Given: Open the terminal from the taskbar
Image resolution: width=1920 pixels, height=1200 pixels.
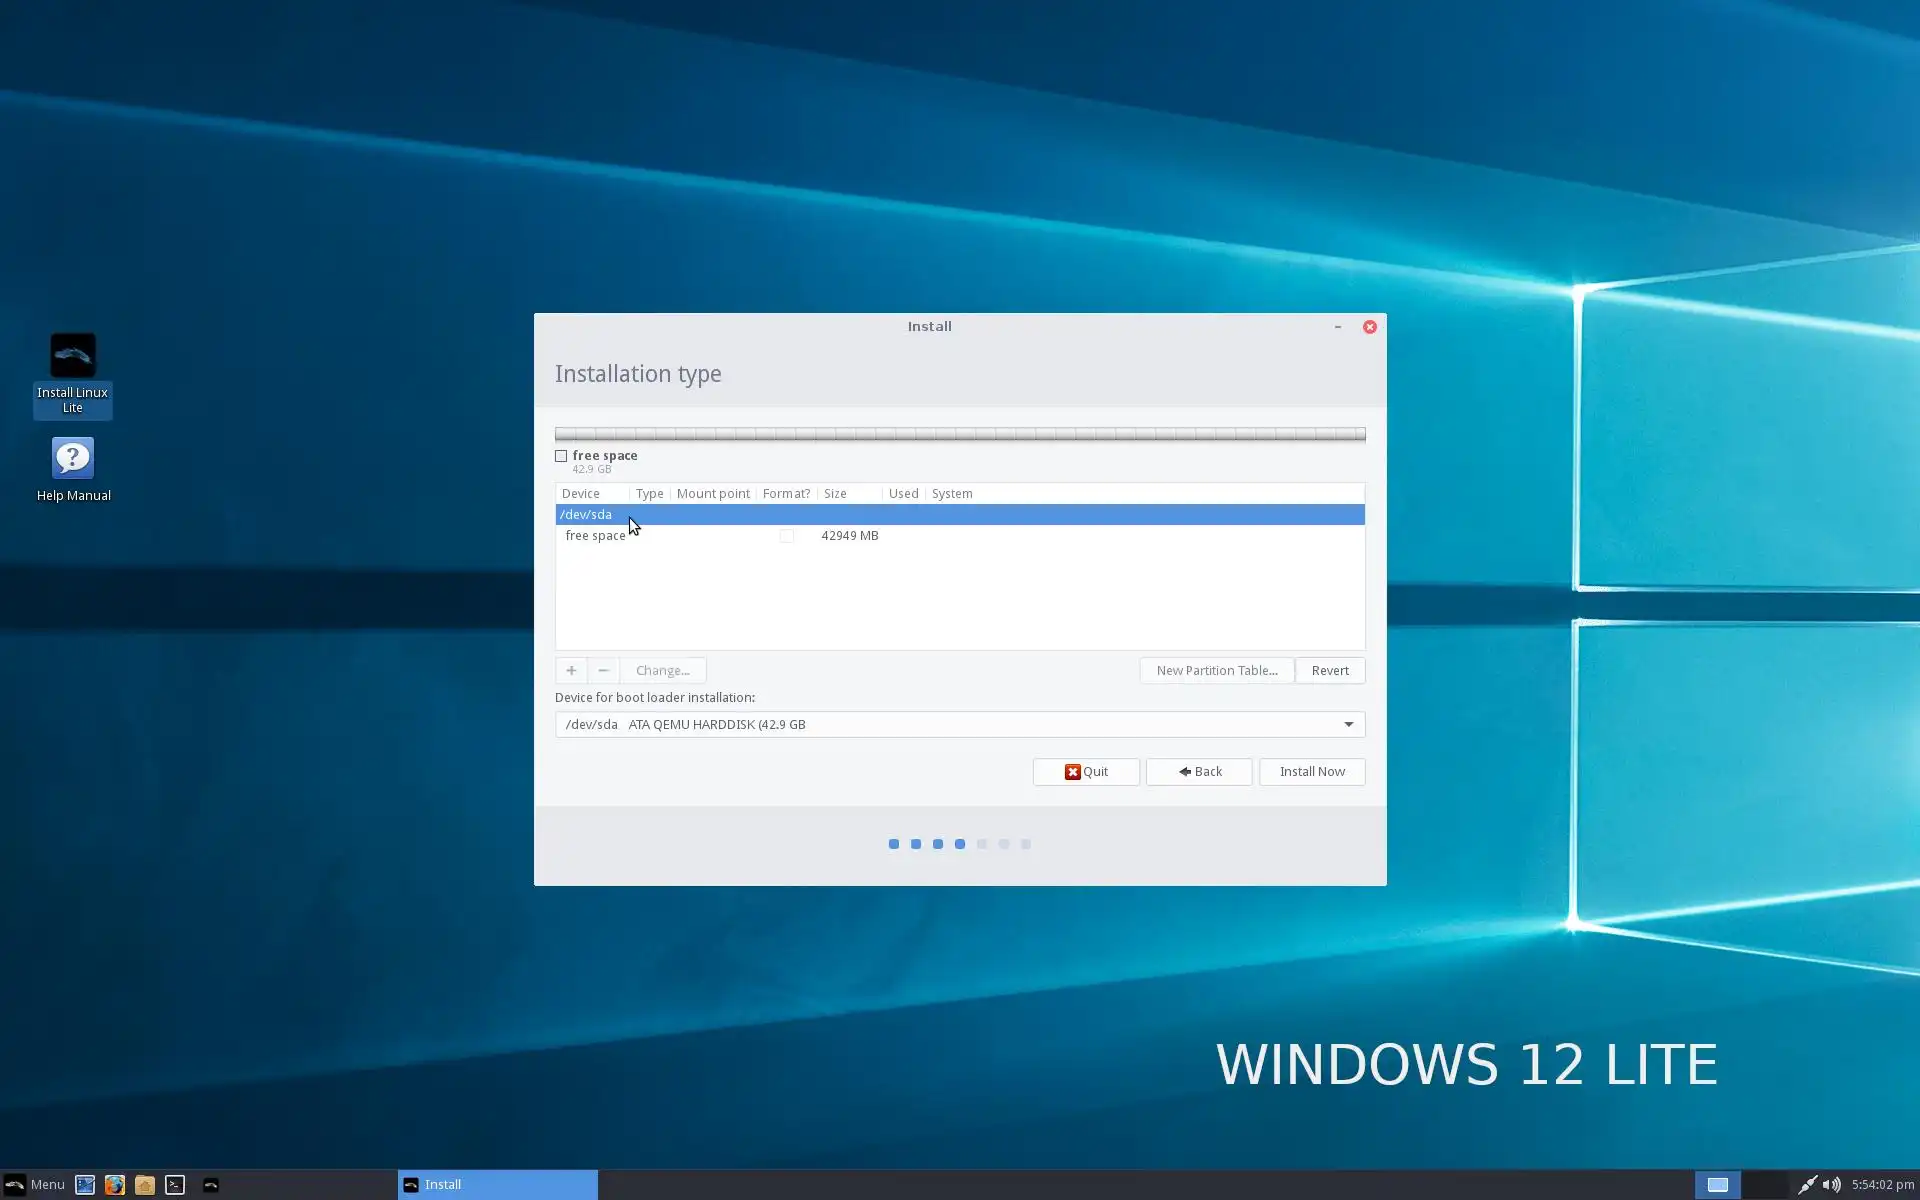Looking at the screenshot, I should coord(175,1185).
